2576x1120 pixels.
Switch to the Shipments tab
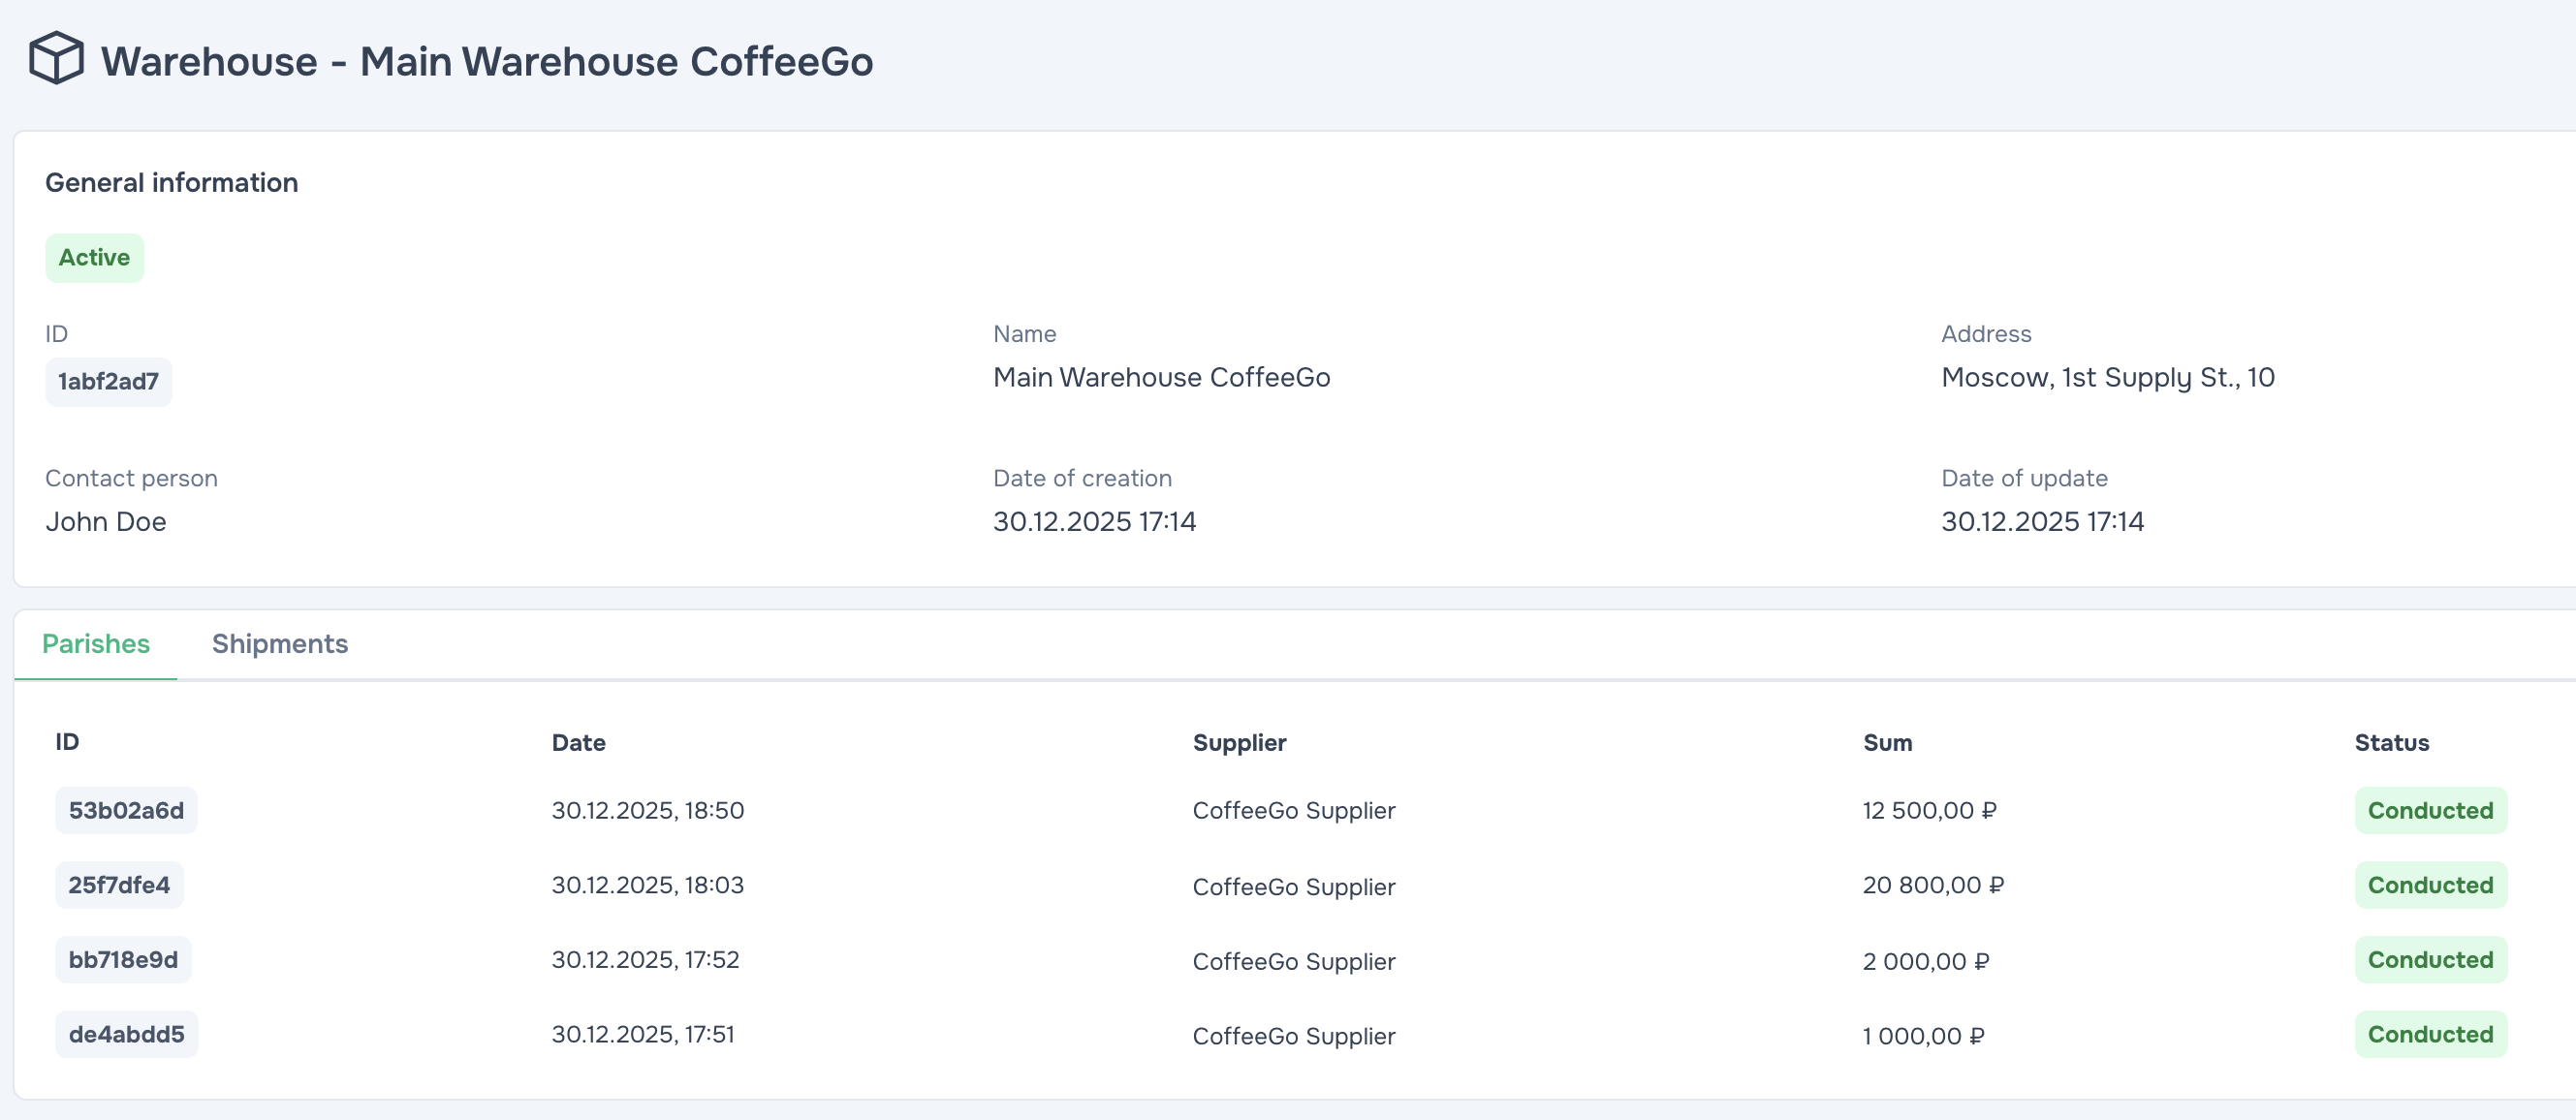click(279, 644)
